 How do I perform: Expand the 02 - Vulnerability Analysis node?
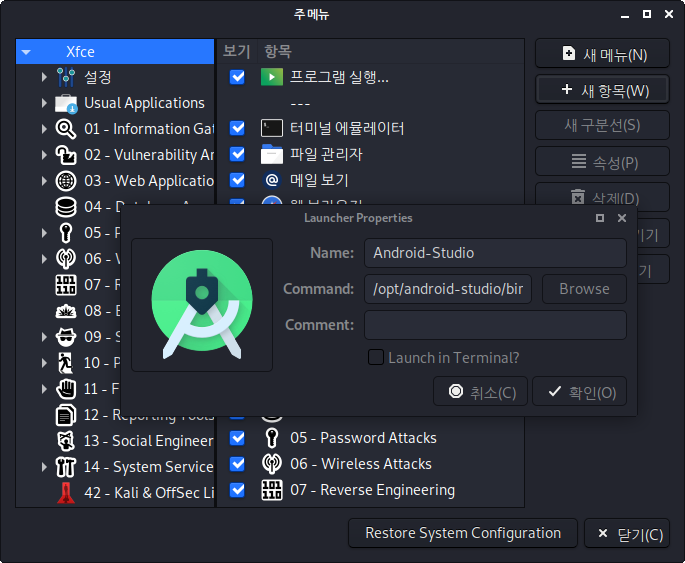coord(44,155)
